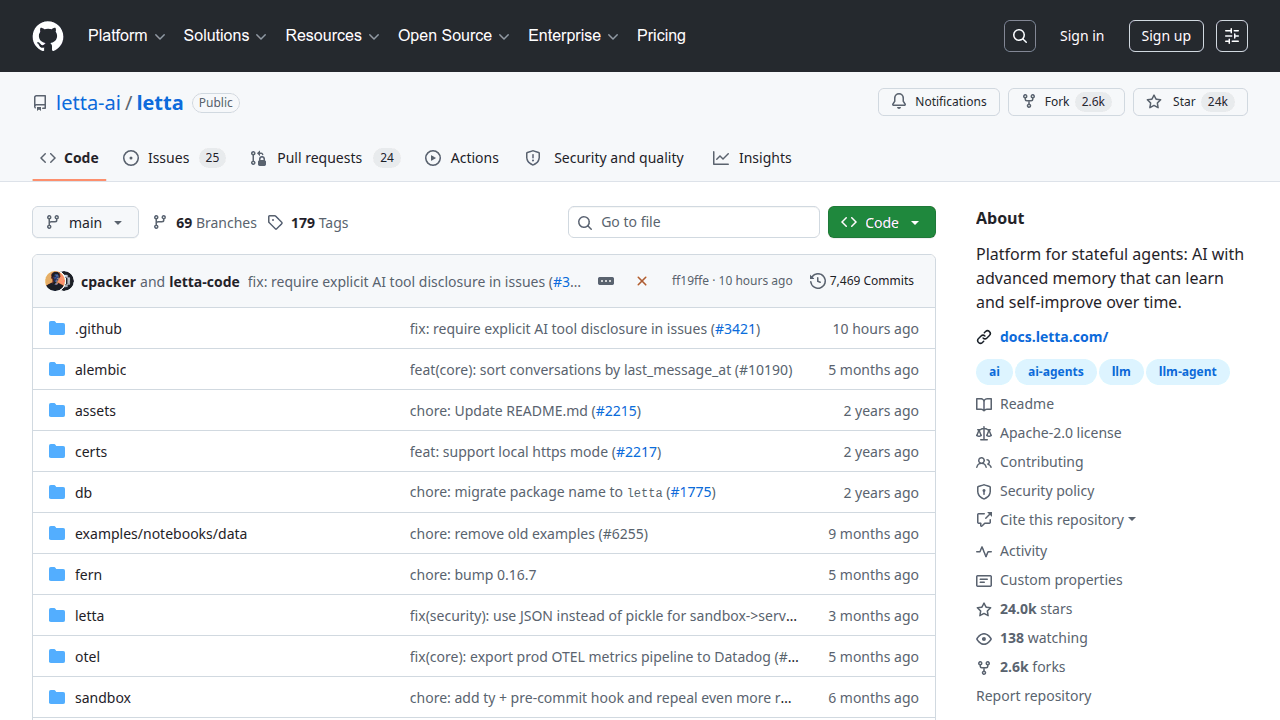
Task: Expand the Solutions menu
Action: pyautogui.click(x=225, y=36)
